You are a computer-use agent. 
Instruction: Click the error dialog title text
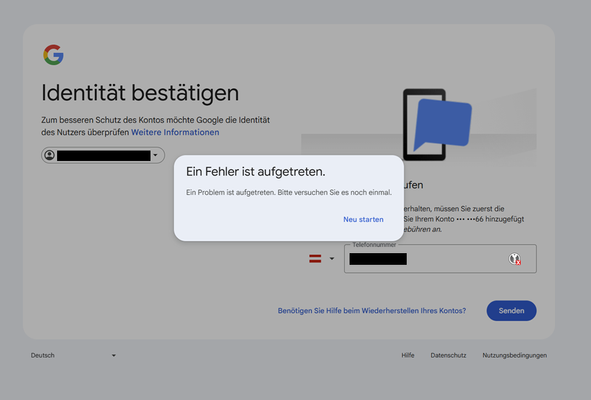[256, 172]
